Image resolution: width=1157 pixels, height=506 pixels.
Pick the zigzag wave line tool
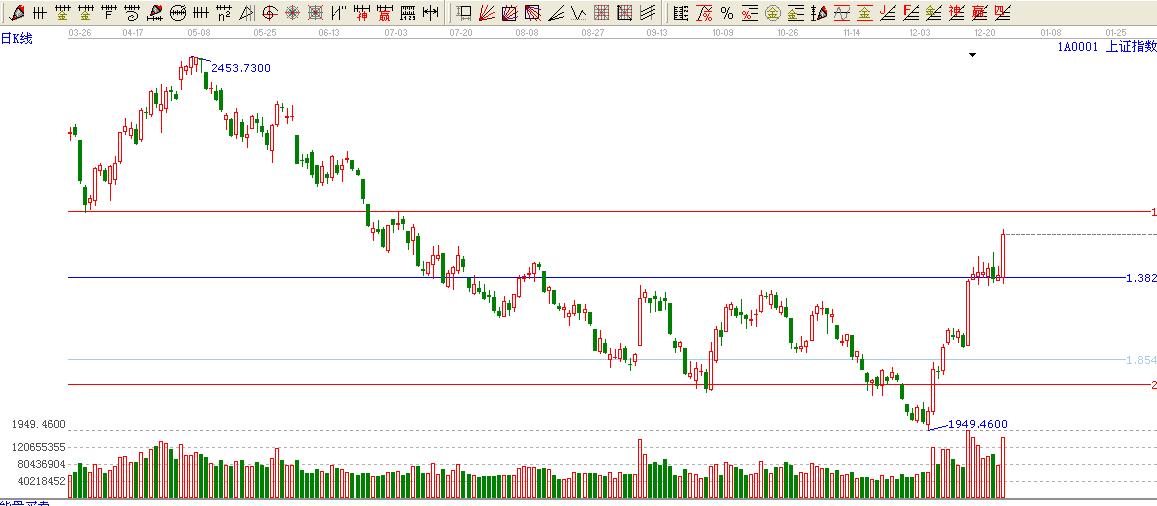click(578, 13)
